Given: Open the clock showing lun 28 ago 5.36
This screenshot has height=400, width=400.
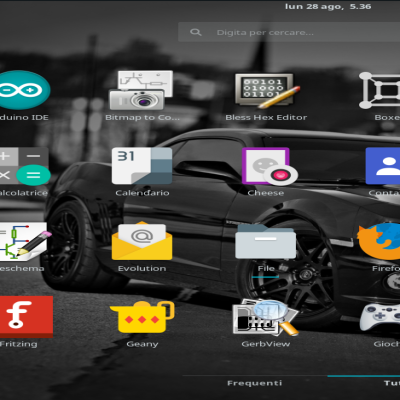Looking at the screenshot, I should 328,7.
